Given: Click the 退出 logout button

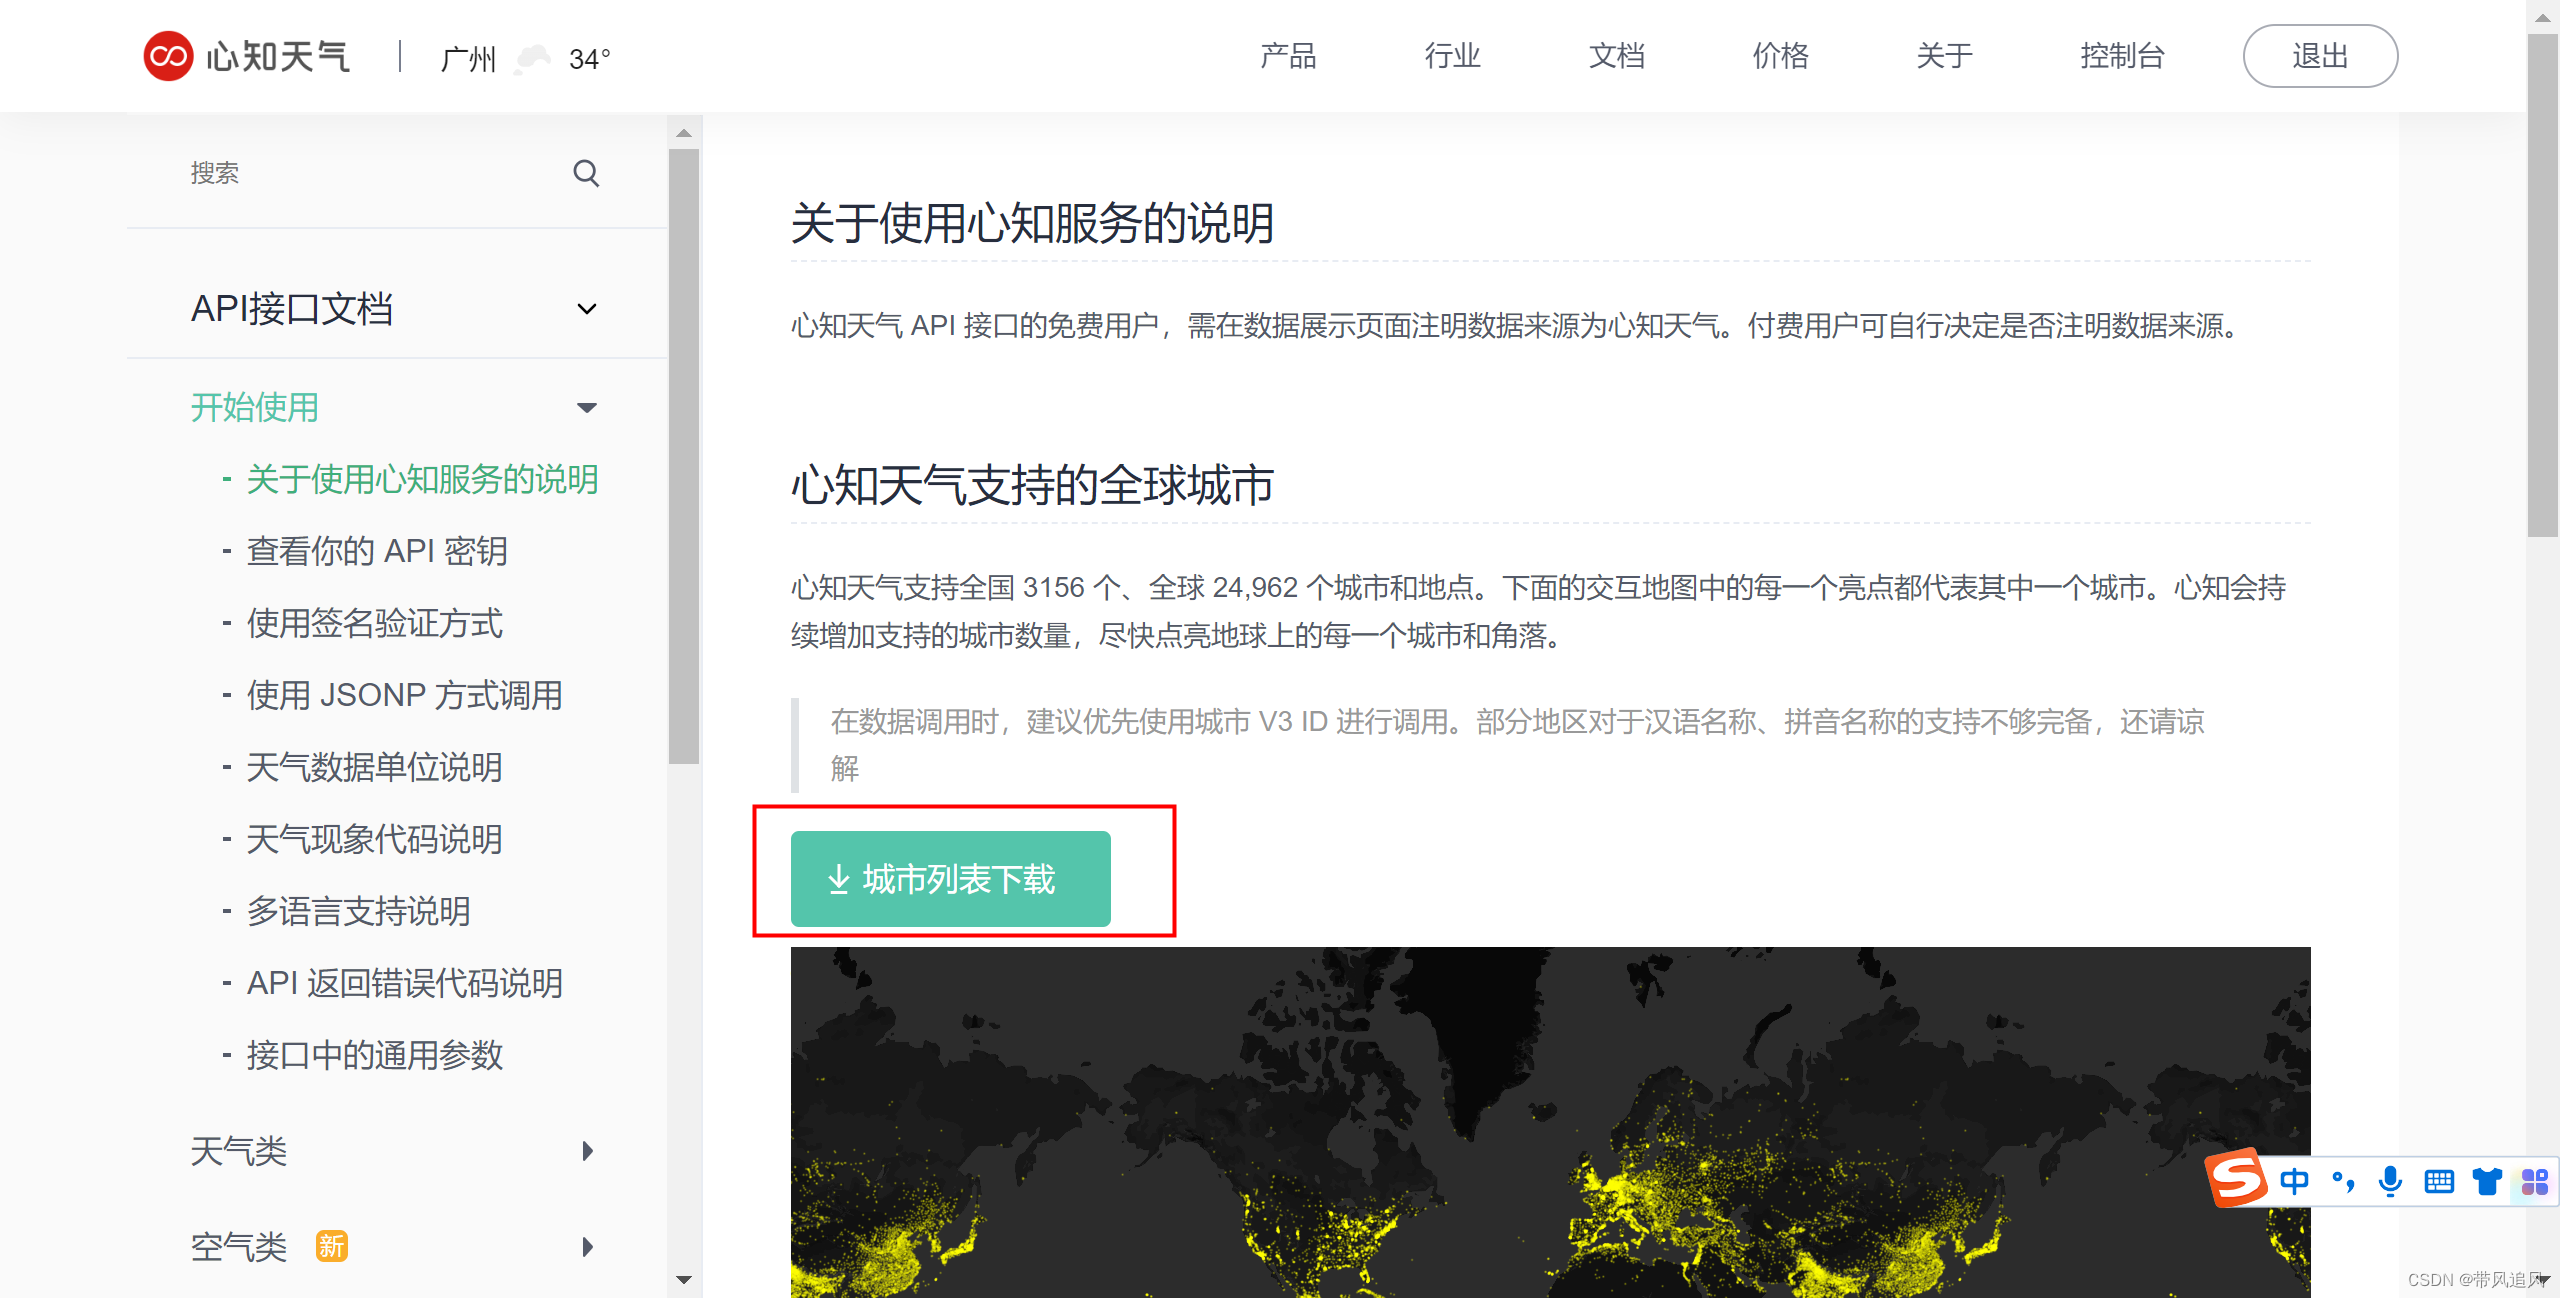Looking at the screenshot, I should click(x=2320, y=56).
